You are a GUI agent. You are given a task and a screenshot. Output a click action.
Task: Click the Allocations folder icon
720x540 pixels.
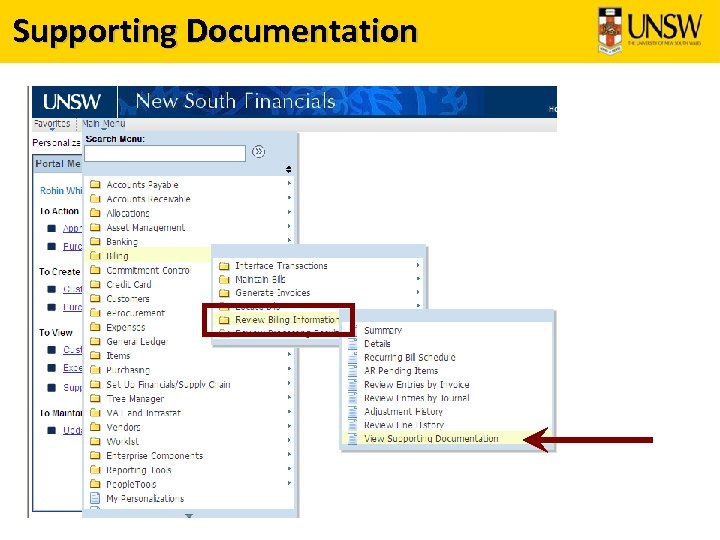[95, 213]
